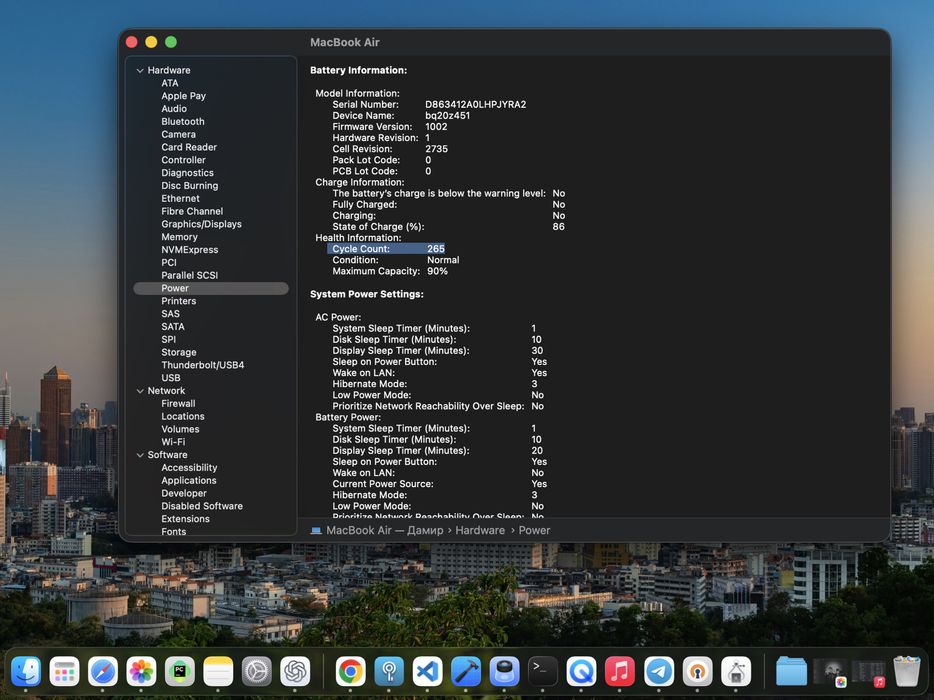This screenshot has width=934, height=700.
Task: Launch PyCharm from the dock
Action: click(x=180, y=671)
